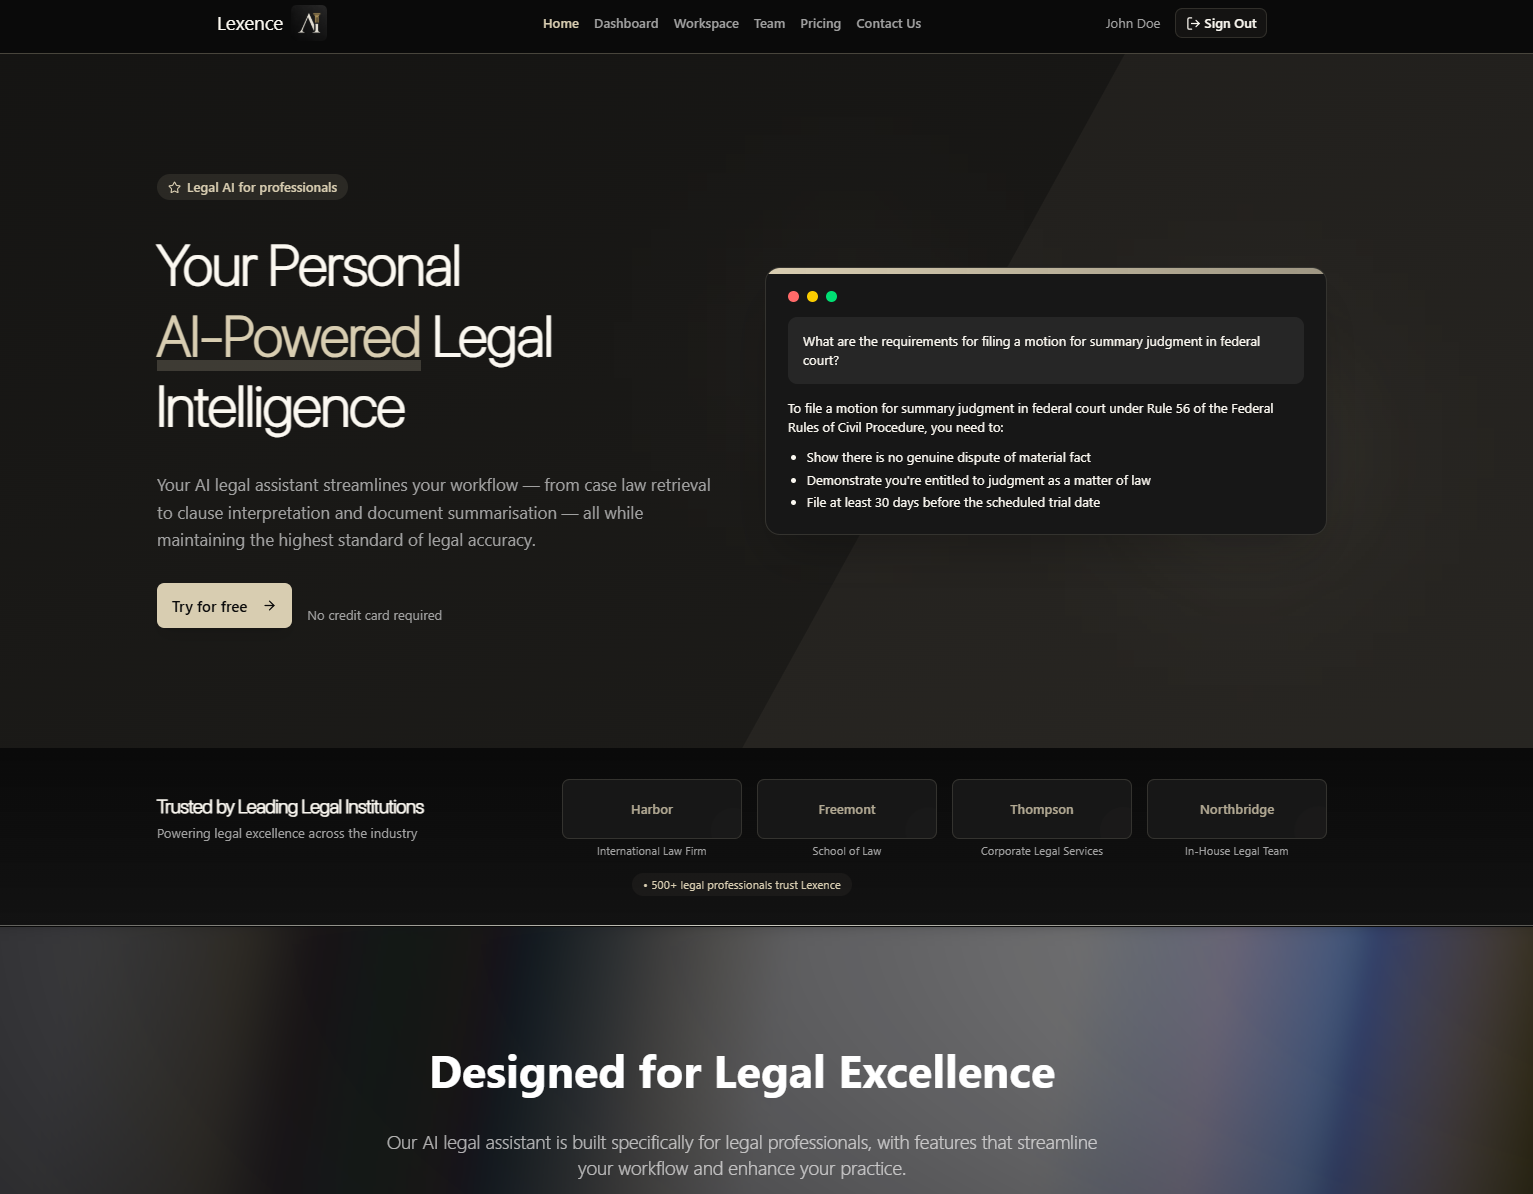The image size is (1533, 1194).
Task: Click the yellow dot in chat window
Action: click(812, 296)
